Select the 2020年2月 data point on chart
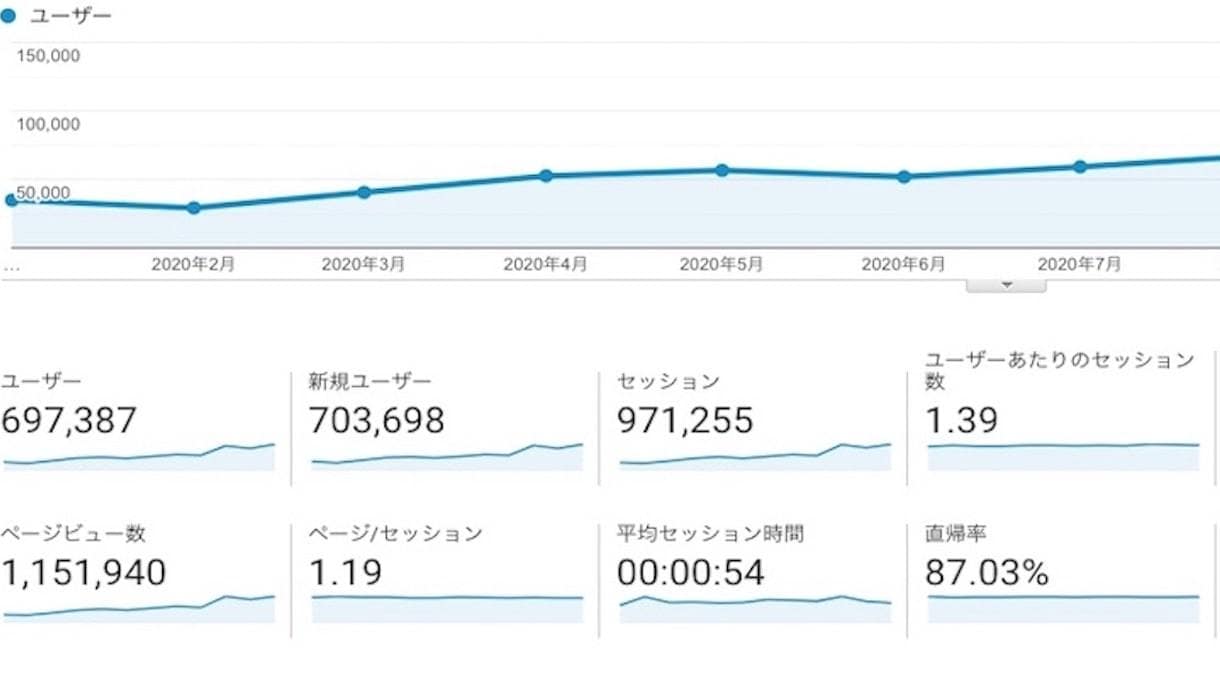 pos(194,208)
